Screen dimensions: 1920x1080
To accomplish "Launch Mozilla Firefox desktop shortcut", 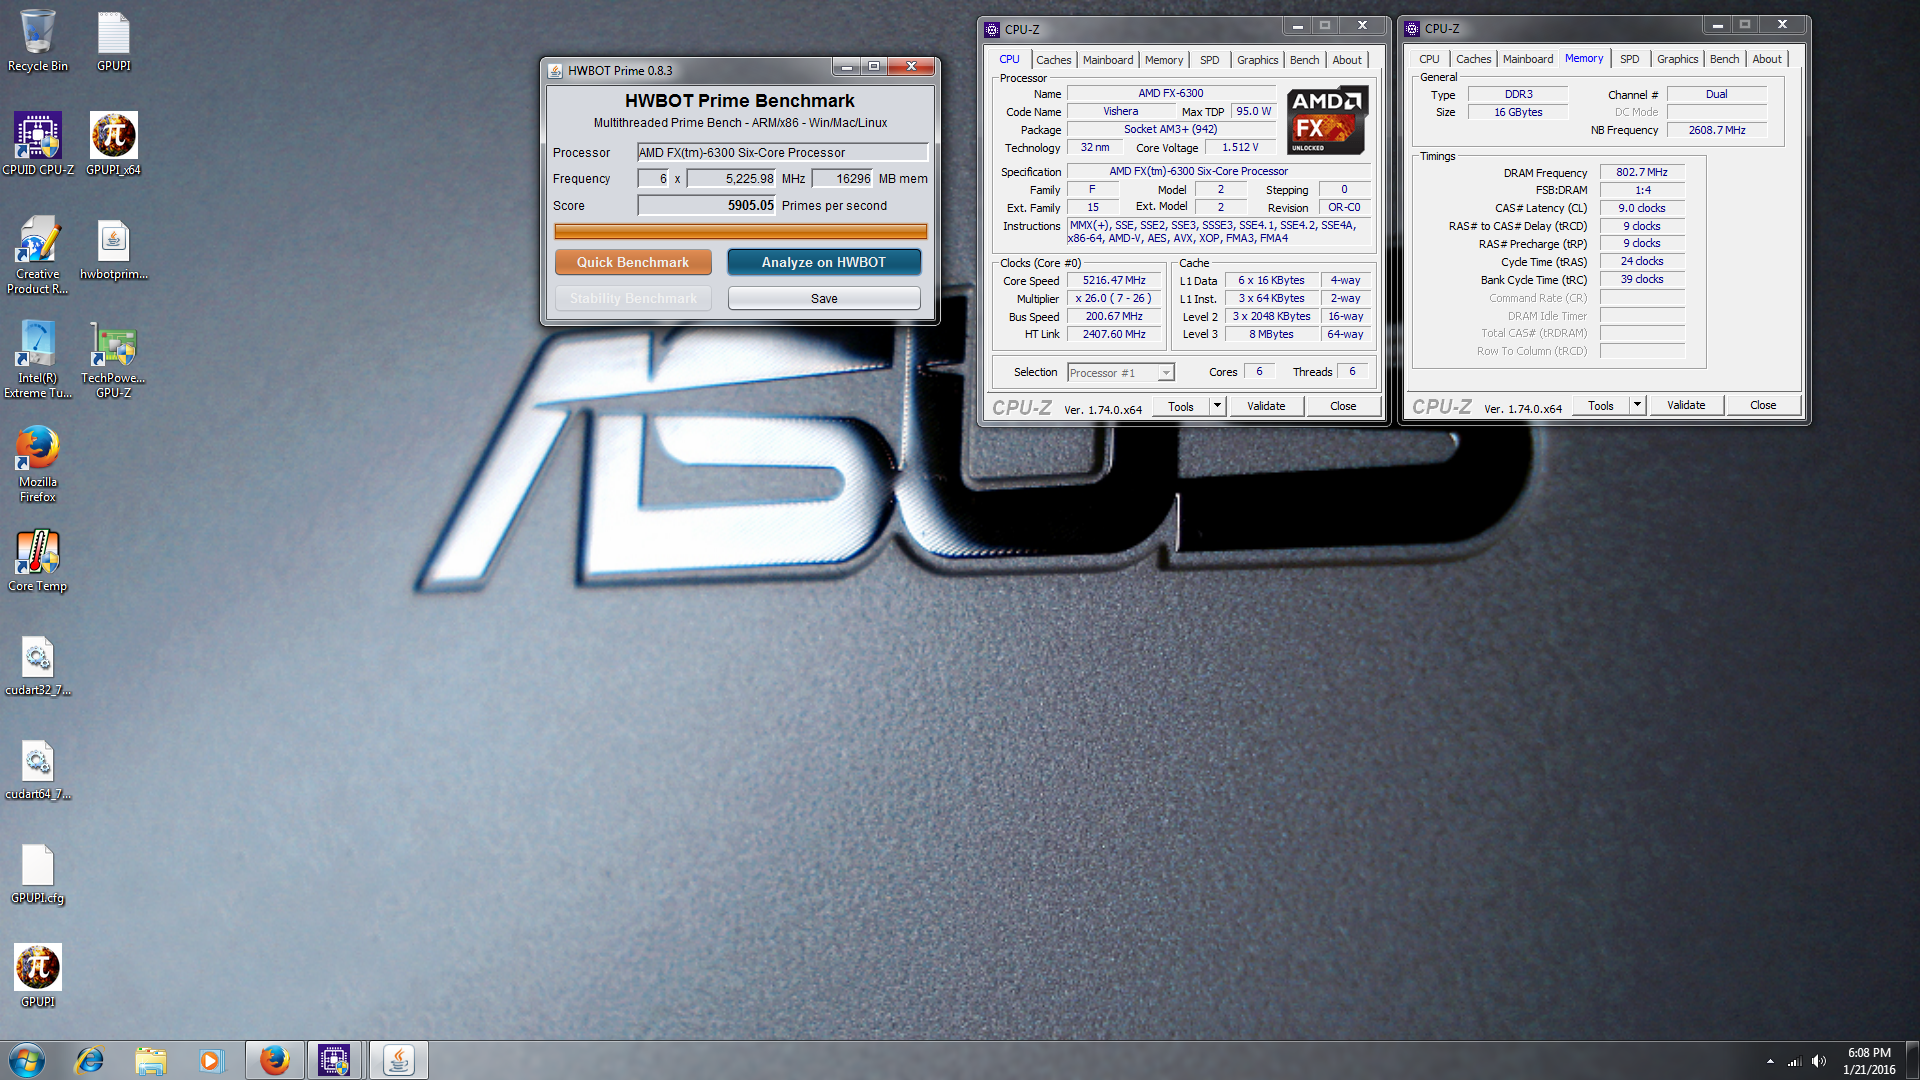I will click(x=38, y=463).
